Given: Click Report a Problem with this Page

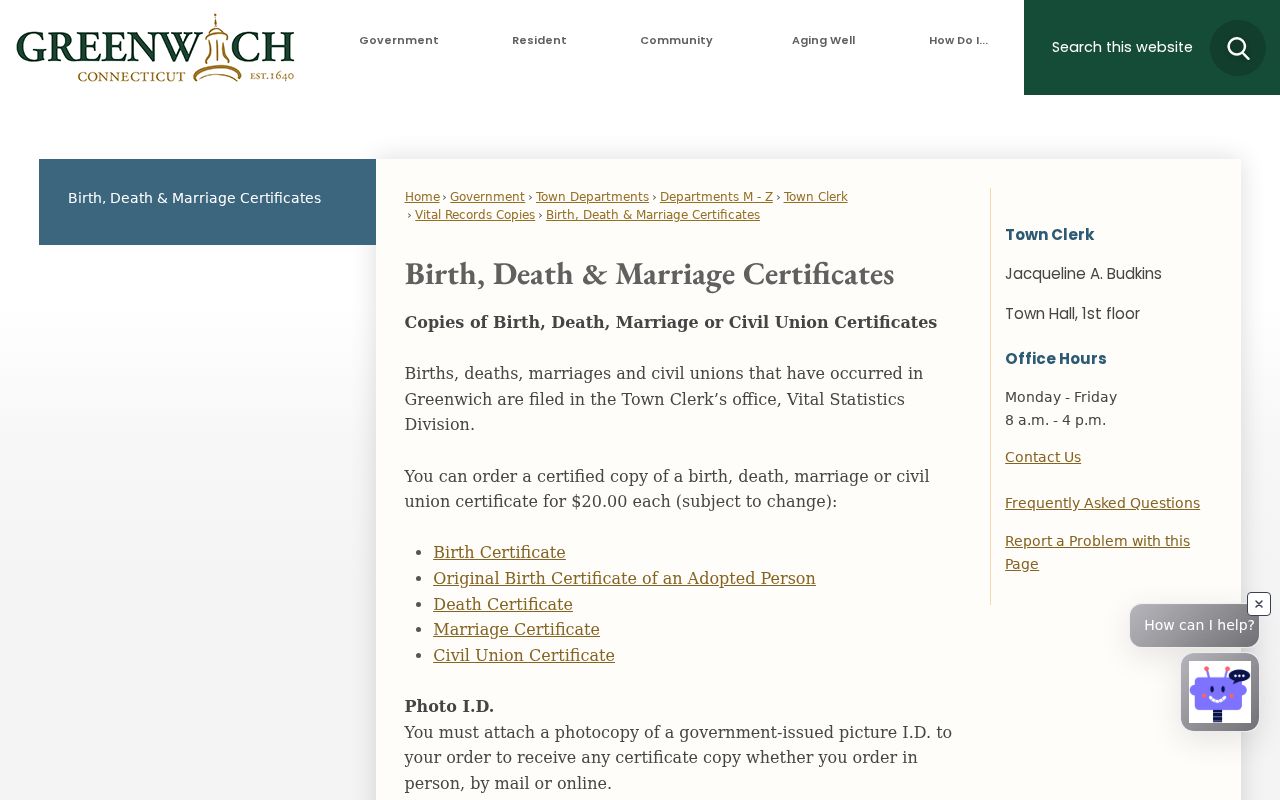Looking at the screenshot, I should pyautogui.click(x=1097, y=552).
